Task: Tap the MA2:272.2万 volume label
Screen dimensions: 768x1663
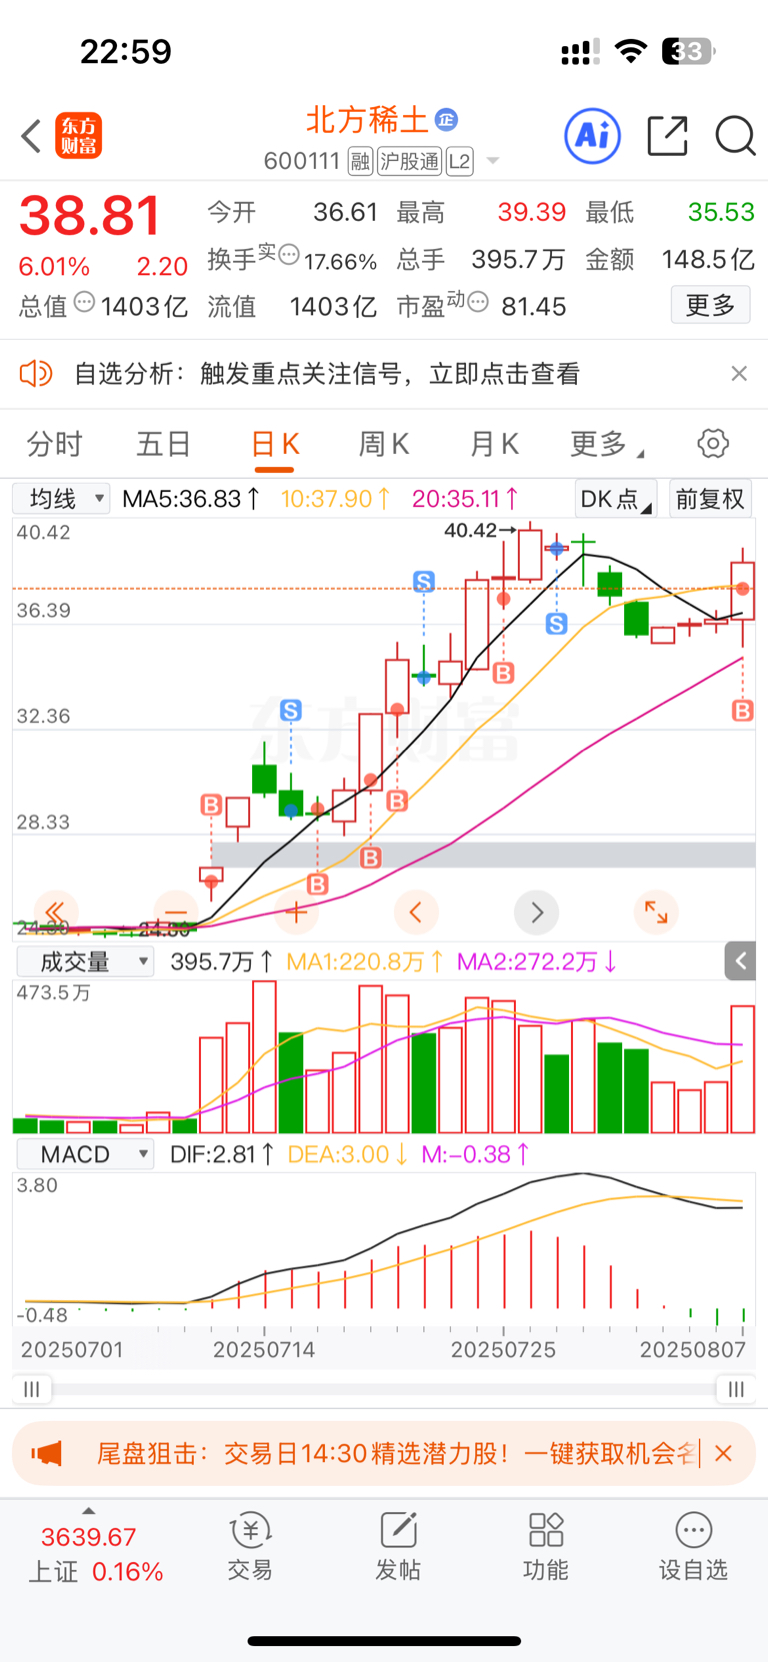Action: (537, 962)
